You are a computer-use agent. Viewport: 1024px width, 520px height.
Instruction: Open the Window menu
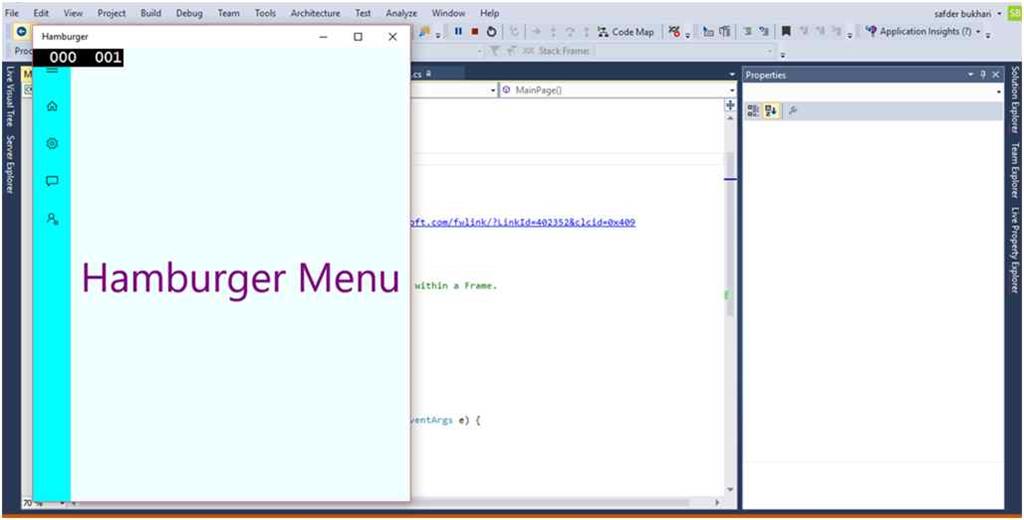click(449, 13)
